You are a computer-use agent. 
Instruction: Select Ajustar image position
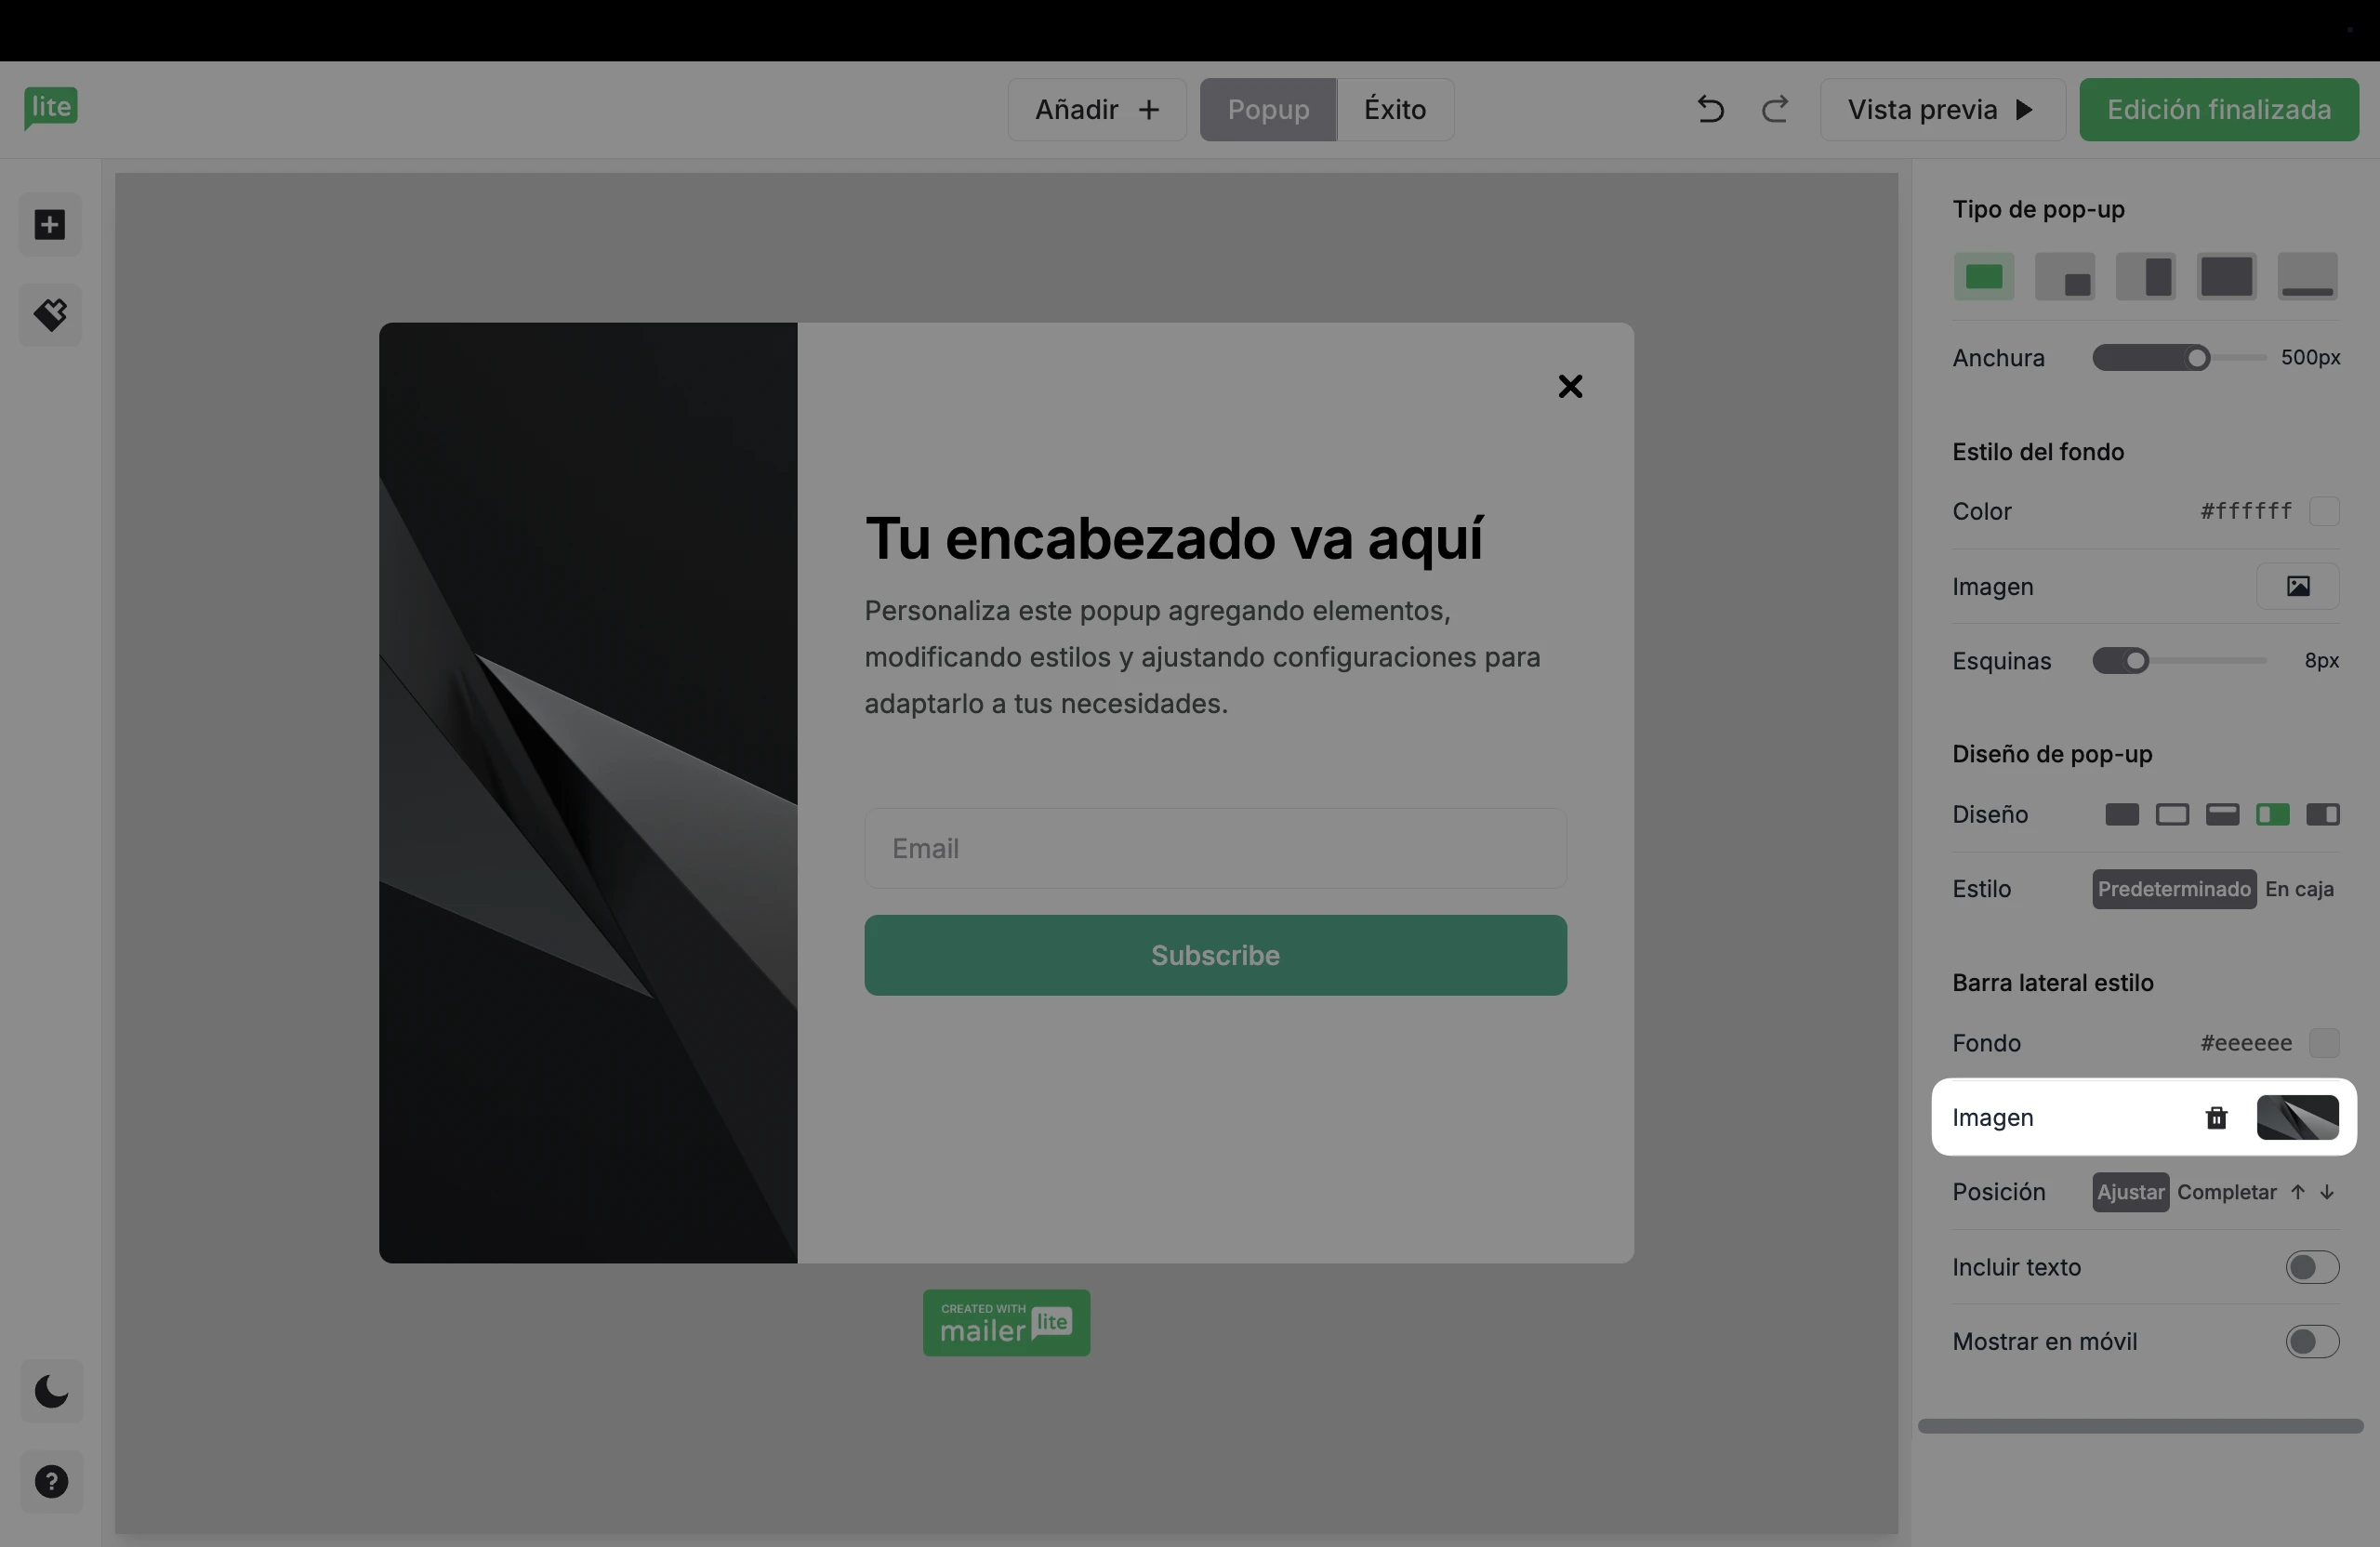[x=2131, y=1192]
